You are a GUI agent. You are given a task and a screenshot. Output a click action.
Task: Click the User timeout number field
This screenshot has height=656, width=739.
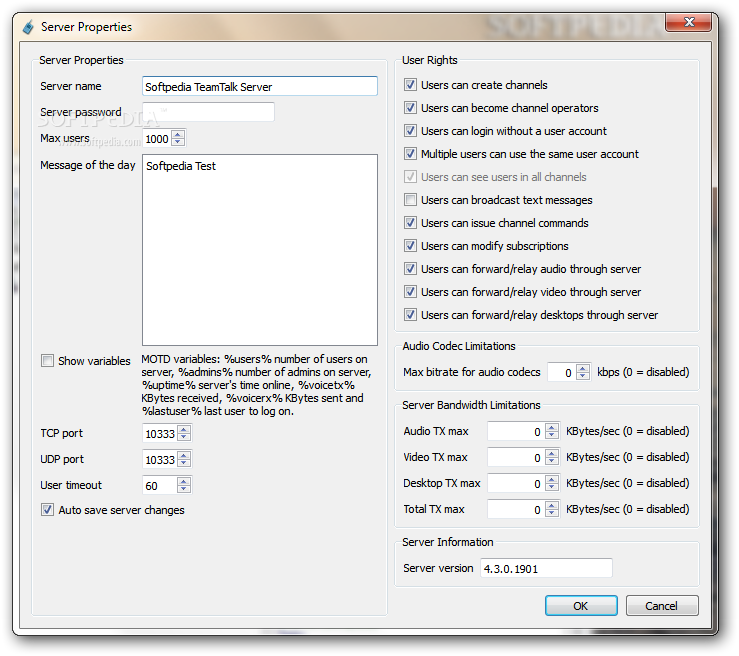pyautogui.click(x=160, y=485)
